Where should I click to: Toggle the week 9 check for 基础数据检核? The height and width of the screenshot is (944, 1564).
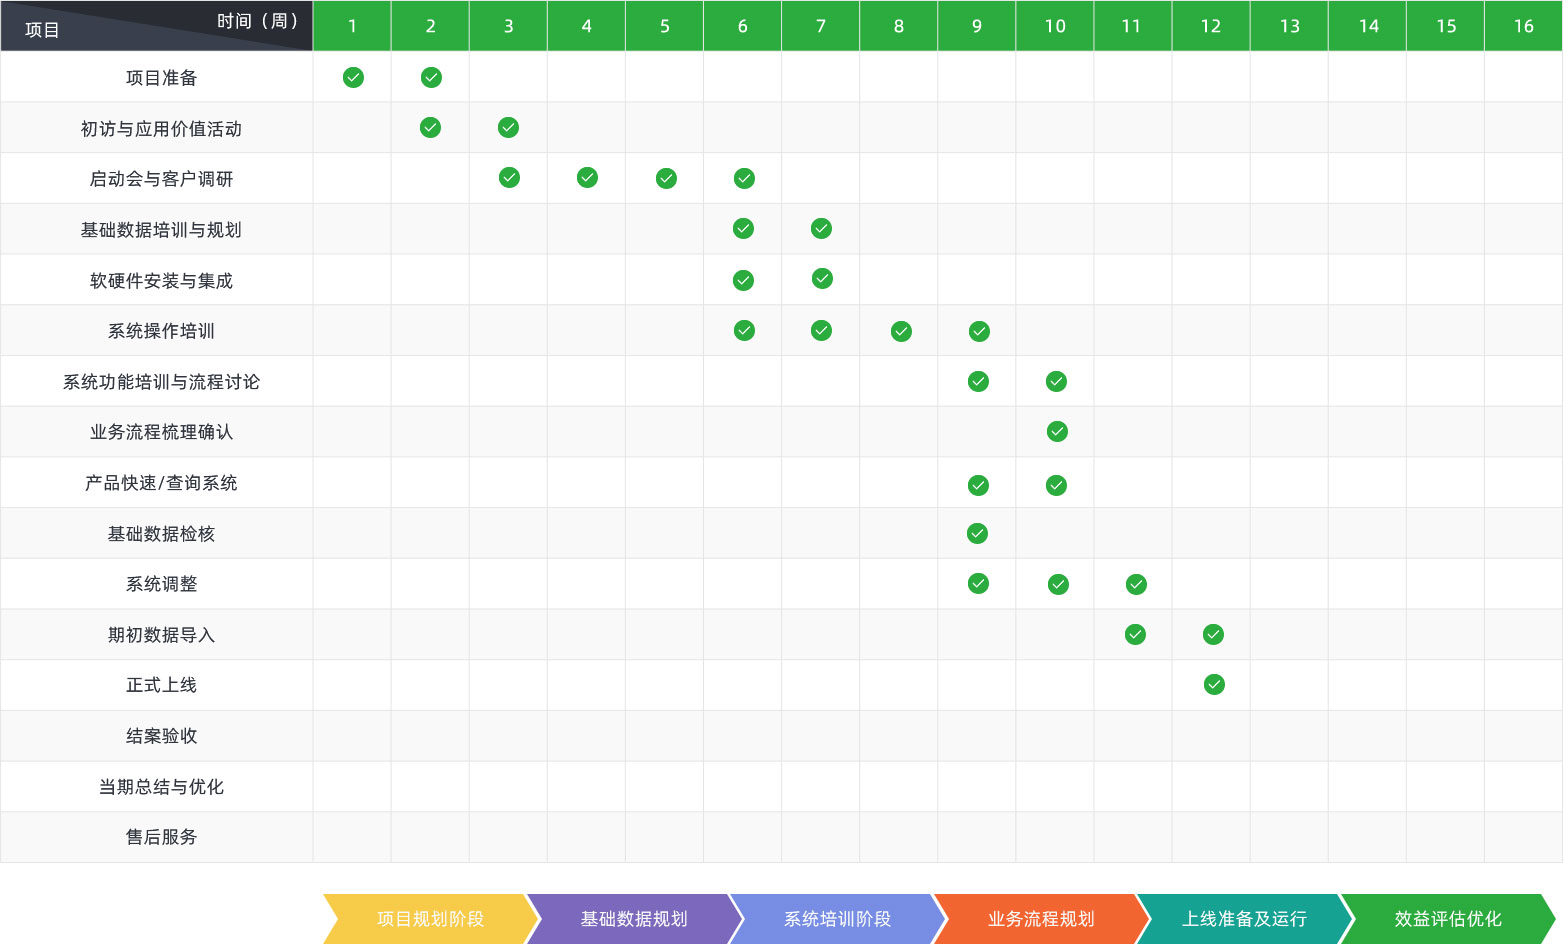(x=978, y=534)
